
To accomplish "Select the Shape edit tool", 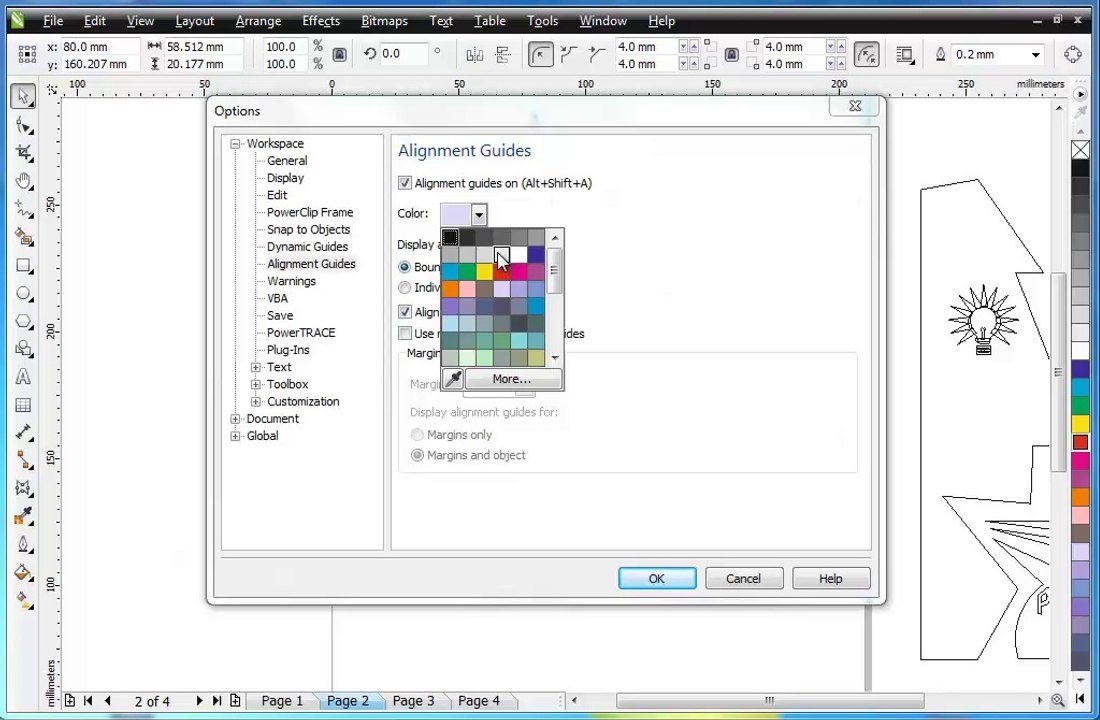I will click(x=23, y=126).
